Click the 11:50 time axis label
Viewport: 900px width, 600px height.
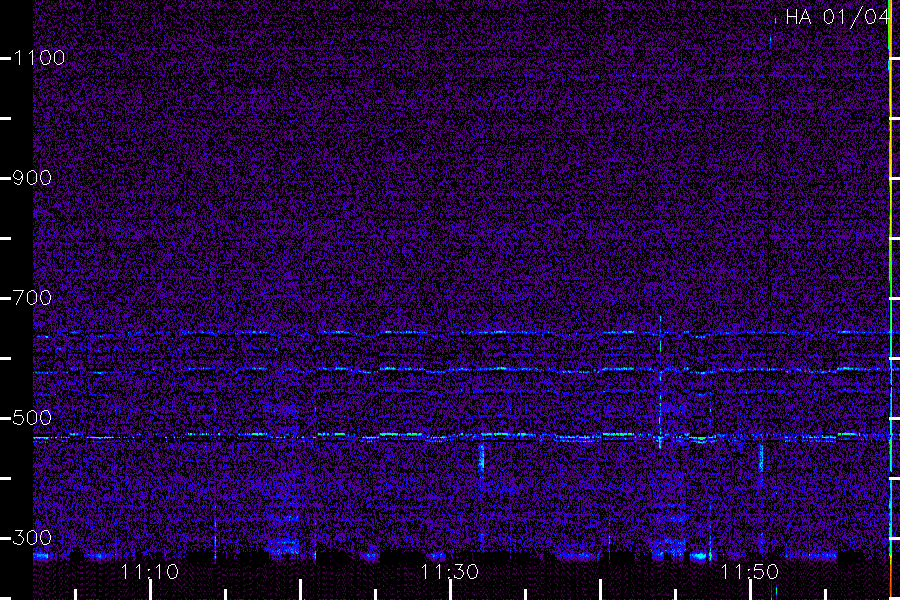(749, 572)
